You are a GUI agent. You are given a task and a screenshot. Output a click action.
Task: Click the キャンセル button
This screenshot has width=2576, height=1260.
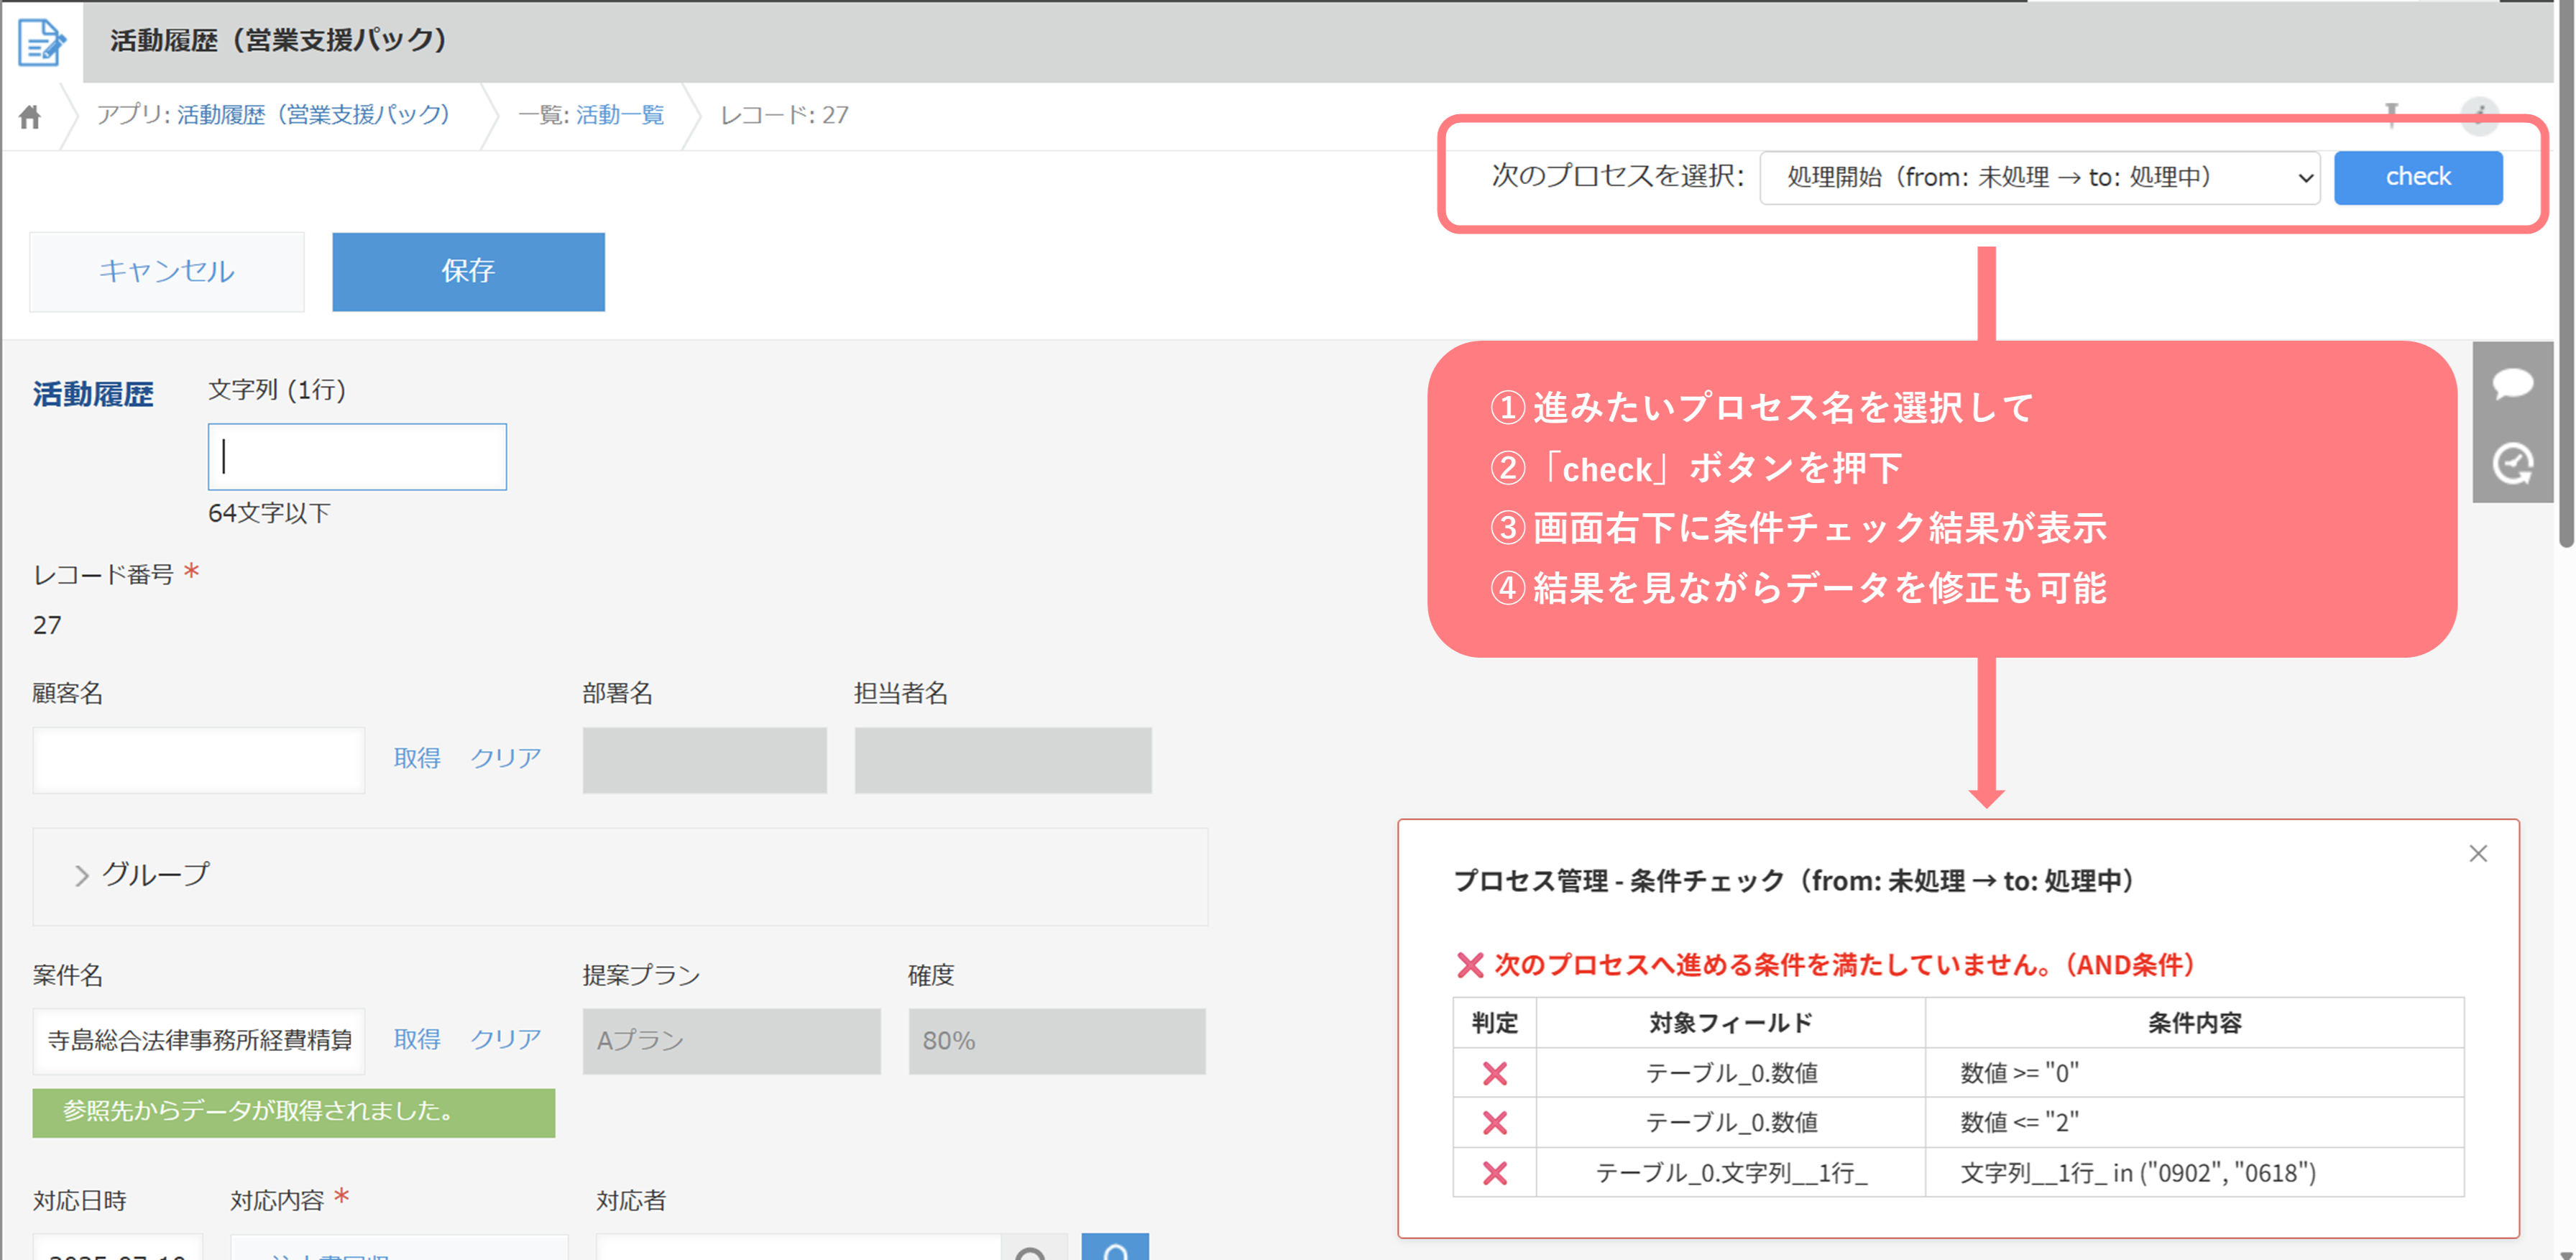[166, 271]
